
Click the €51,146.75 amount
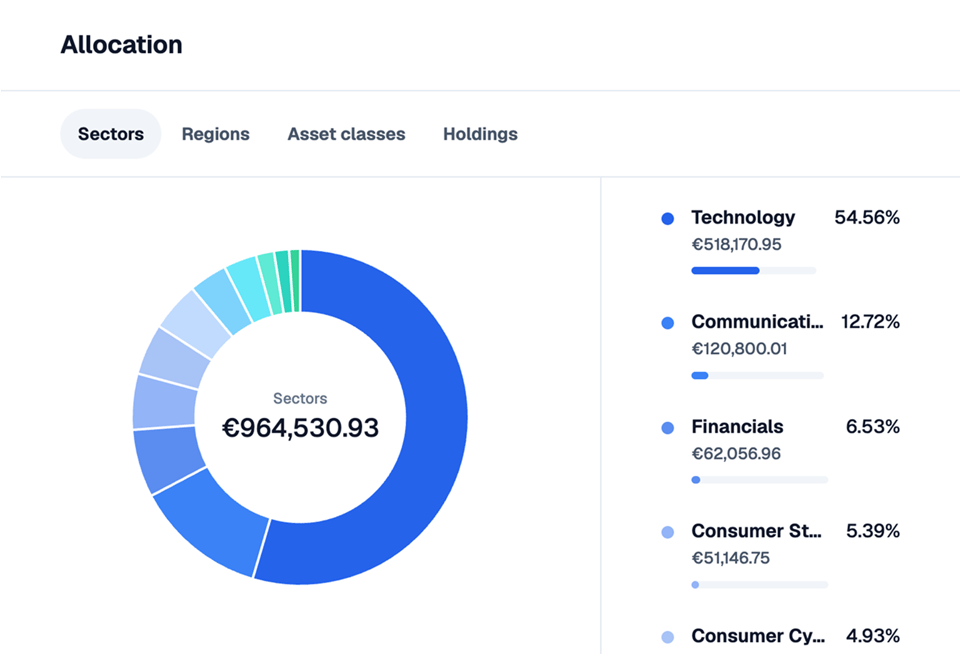(x=731, y=558)
